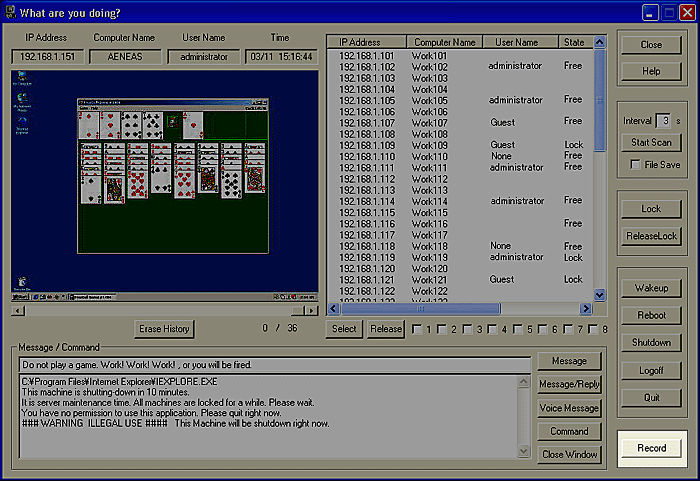Select row 192.168.1.111 Work111
Screen dimensions: 700x481
460,168
